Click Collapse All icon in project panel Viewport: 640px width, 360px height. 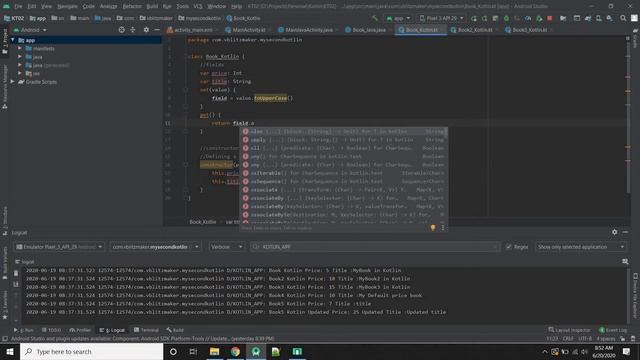pos(133,30)
